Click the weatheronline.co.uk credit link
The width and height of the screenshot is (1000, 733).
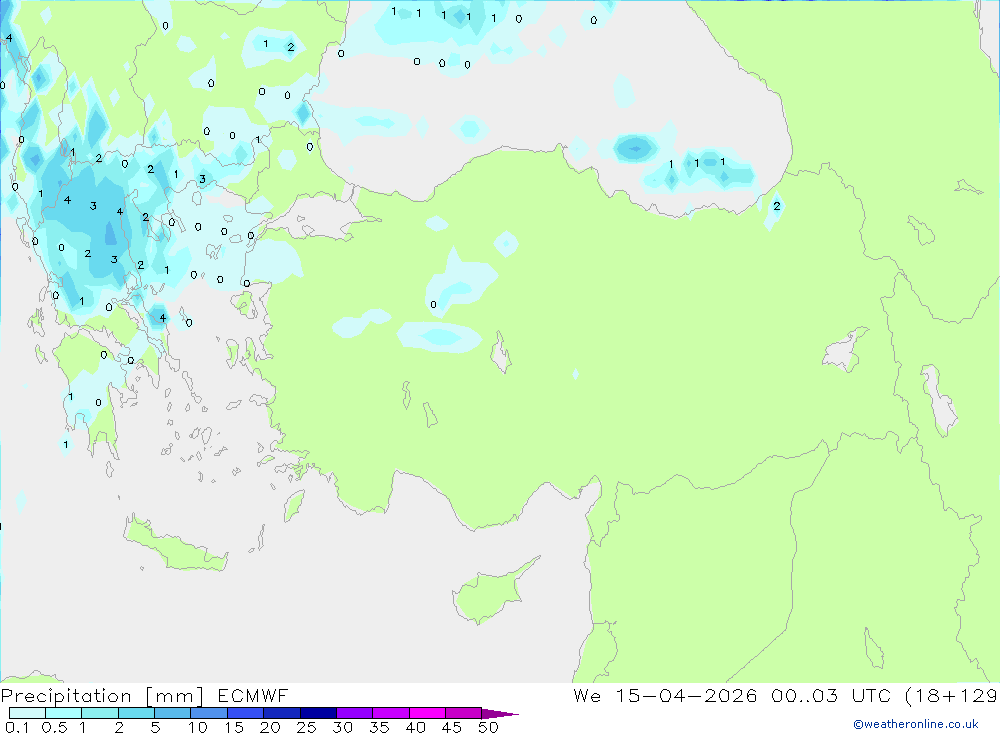tap(916, 724)
